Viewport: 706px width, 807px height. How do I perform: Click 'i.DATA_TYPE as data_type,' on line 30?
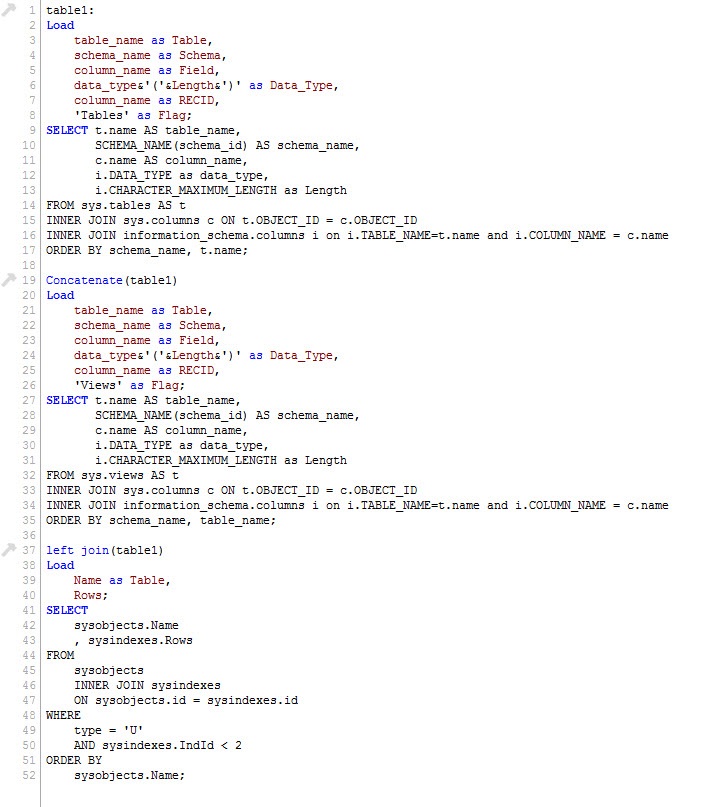tap(182, 445)
